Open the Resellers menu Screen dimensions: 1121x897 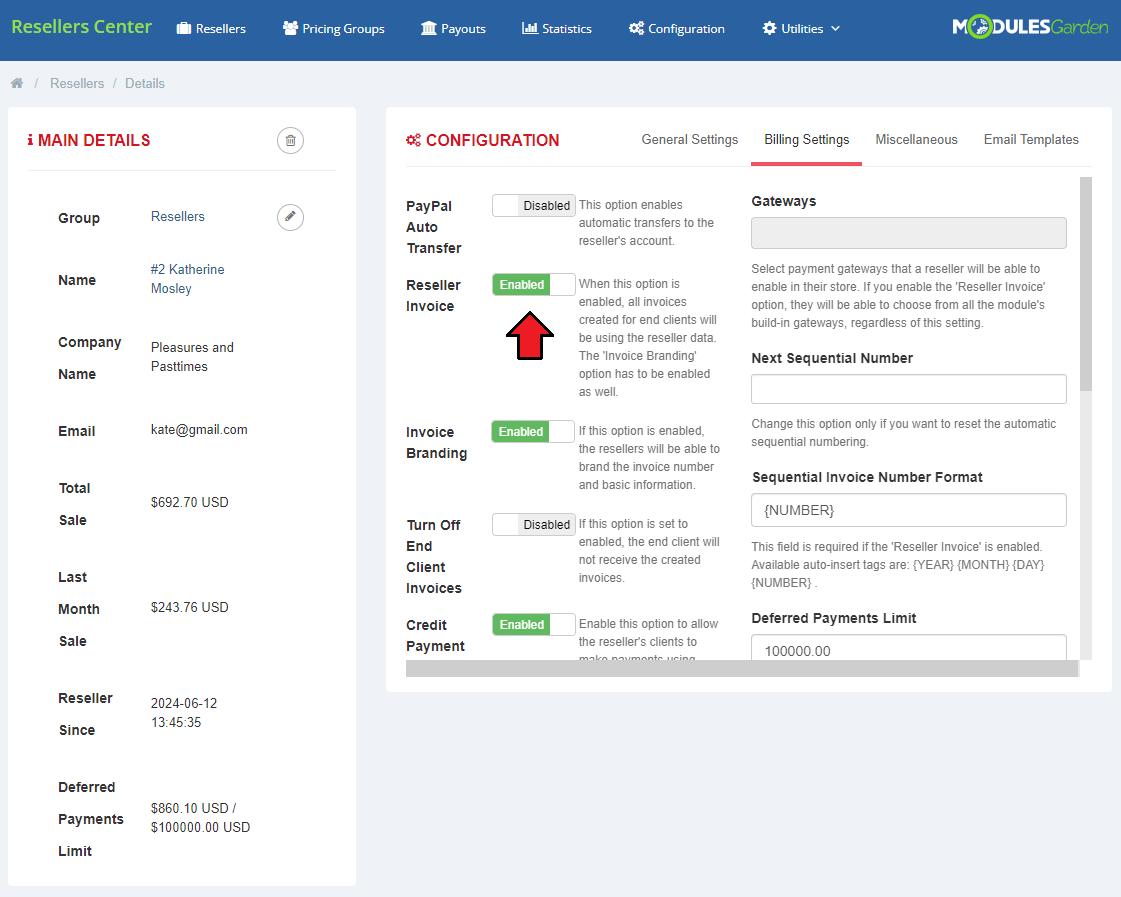click(x=211, y=29)
